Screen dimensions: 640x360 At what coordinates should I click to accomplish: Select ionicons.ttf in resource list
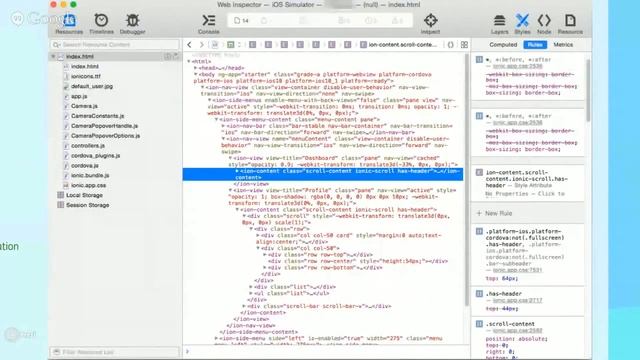(x=85, y=76)
